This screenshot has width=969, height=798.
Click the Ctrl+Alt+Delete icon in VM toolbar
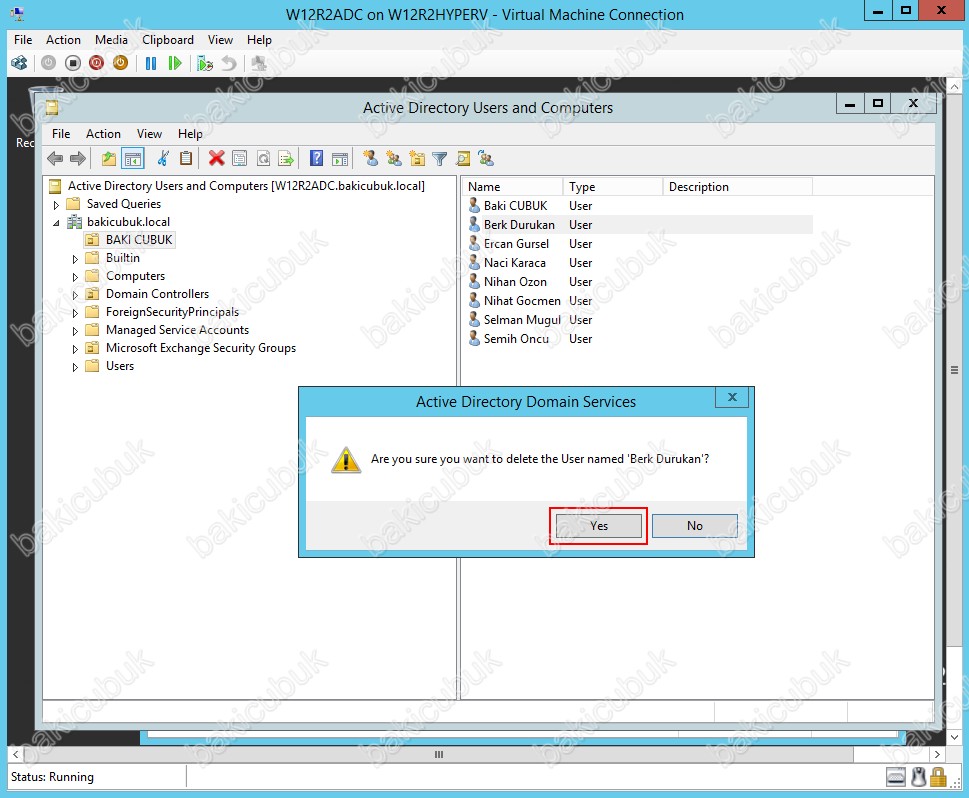[x=19, y=63]
